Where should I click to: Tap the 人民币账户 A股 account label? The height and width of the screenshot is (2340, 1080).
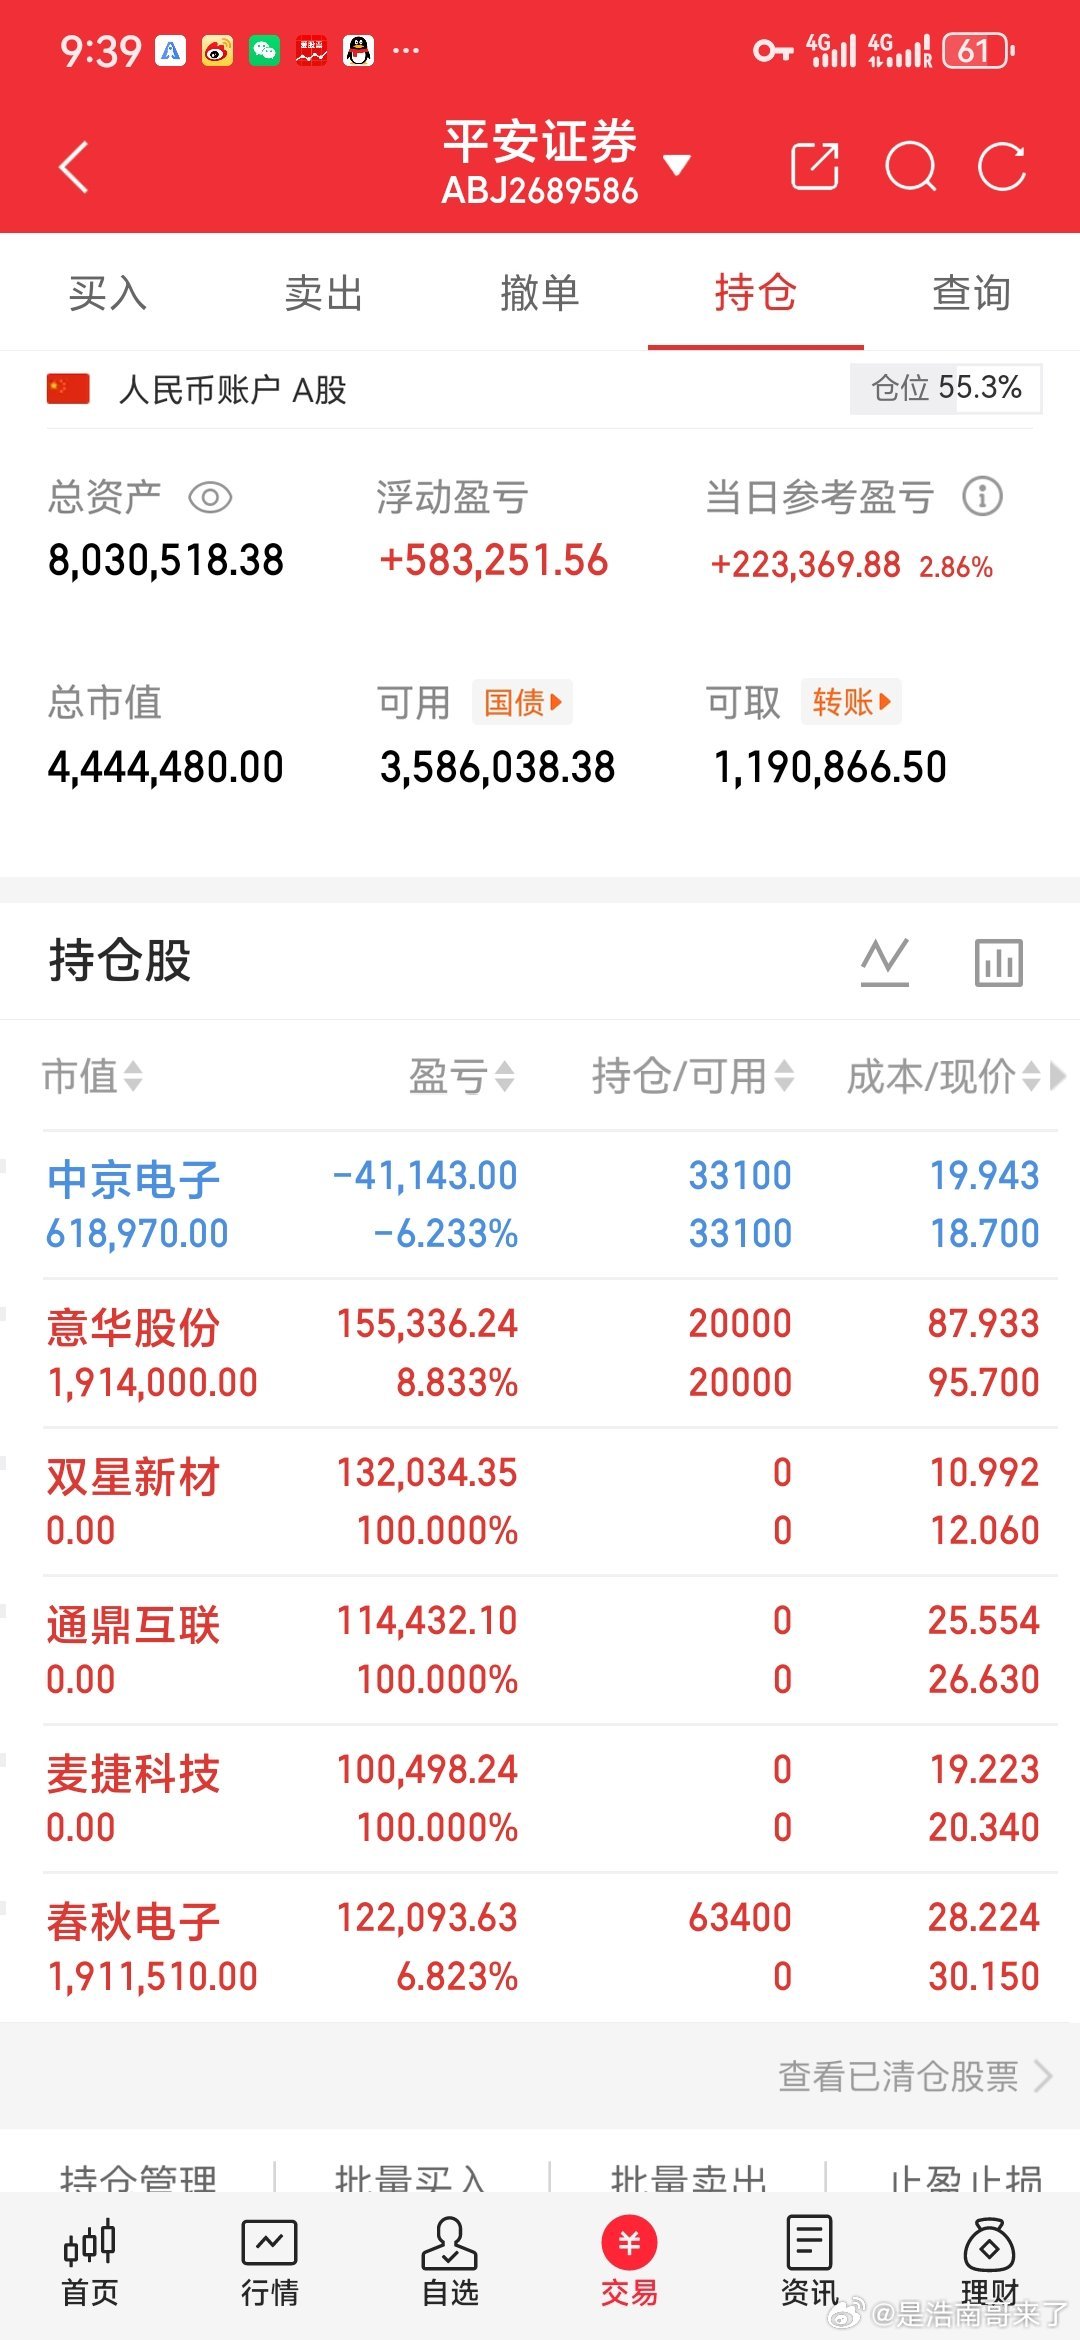(x=232, y=389)
